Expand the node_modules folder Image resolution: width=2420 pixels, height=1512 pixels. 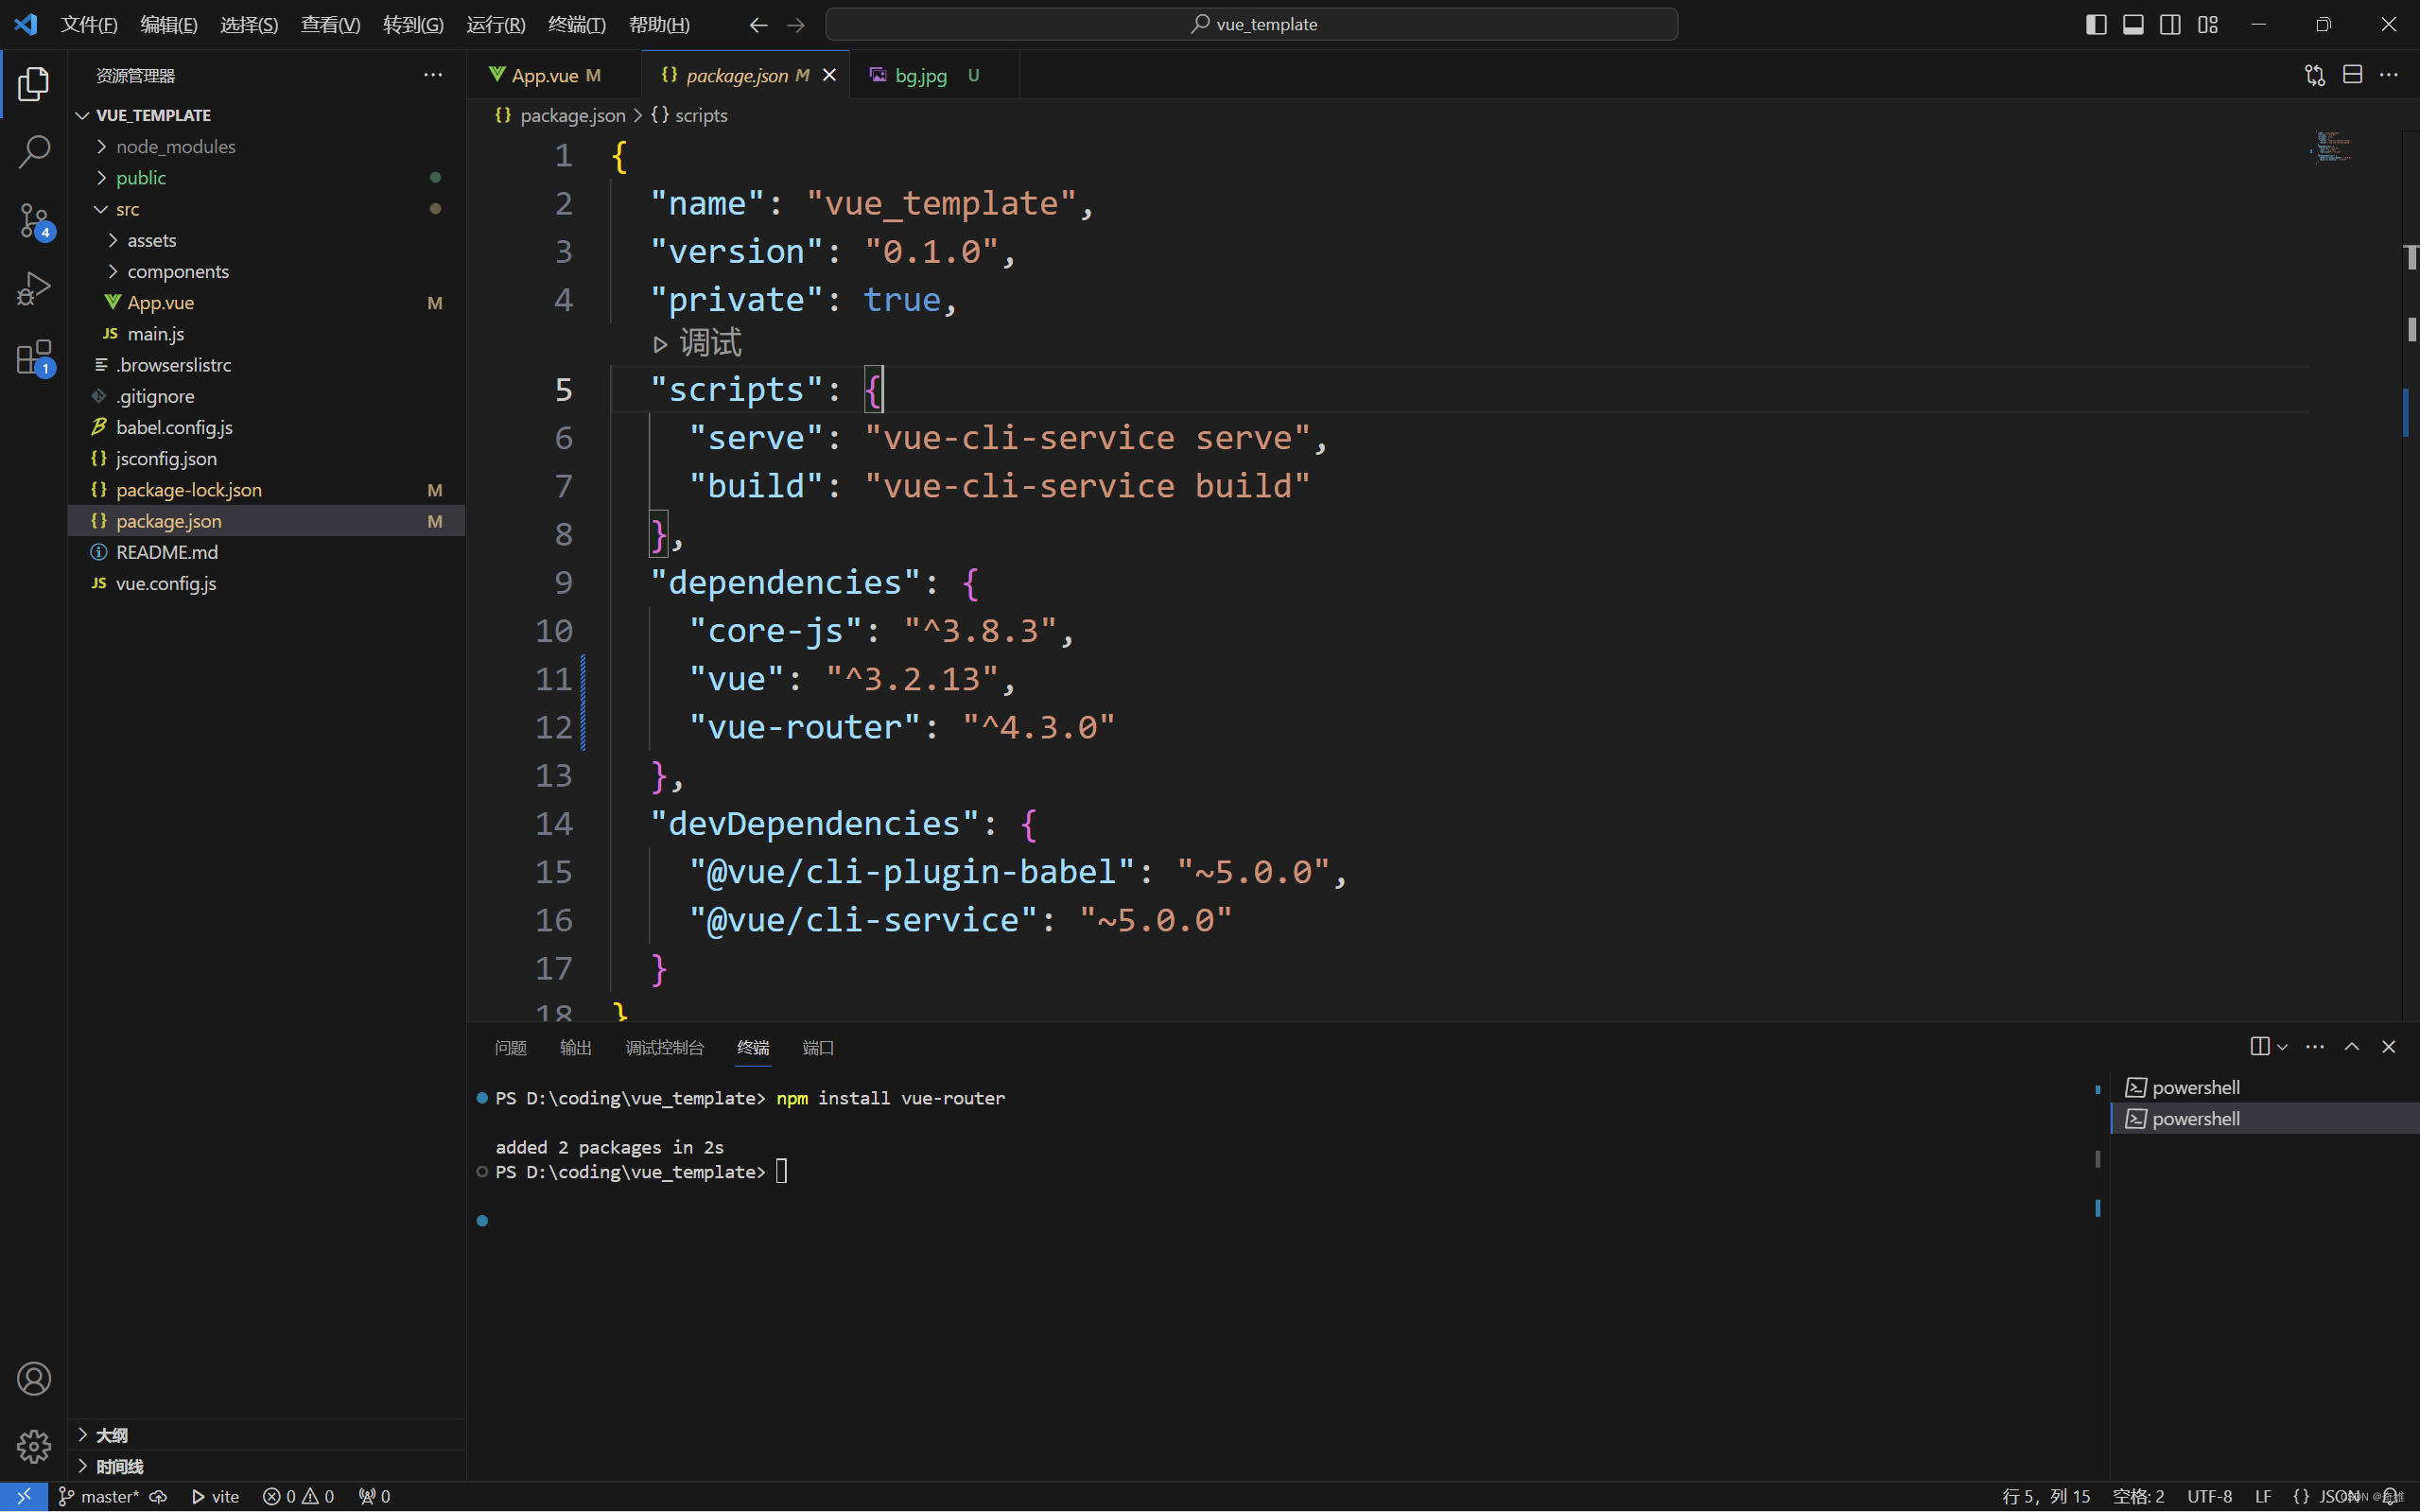pos(175,146)
